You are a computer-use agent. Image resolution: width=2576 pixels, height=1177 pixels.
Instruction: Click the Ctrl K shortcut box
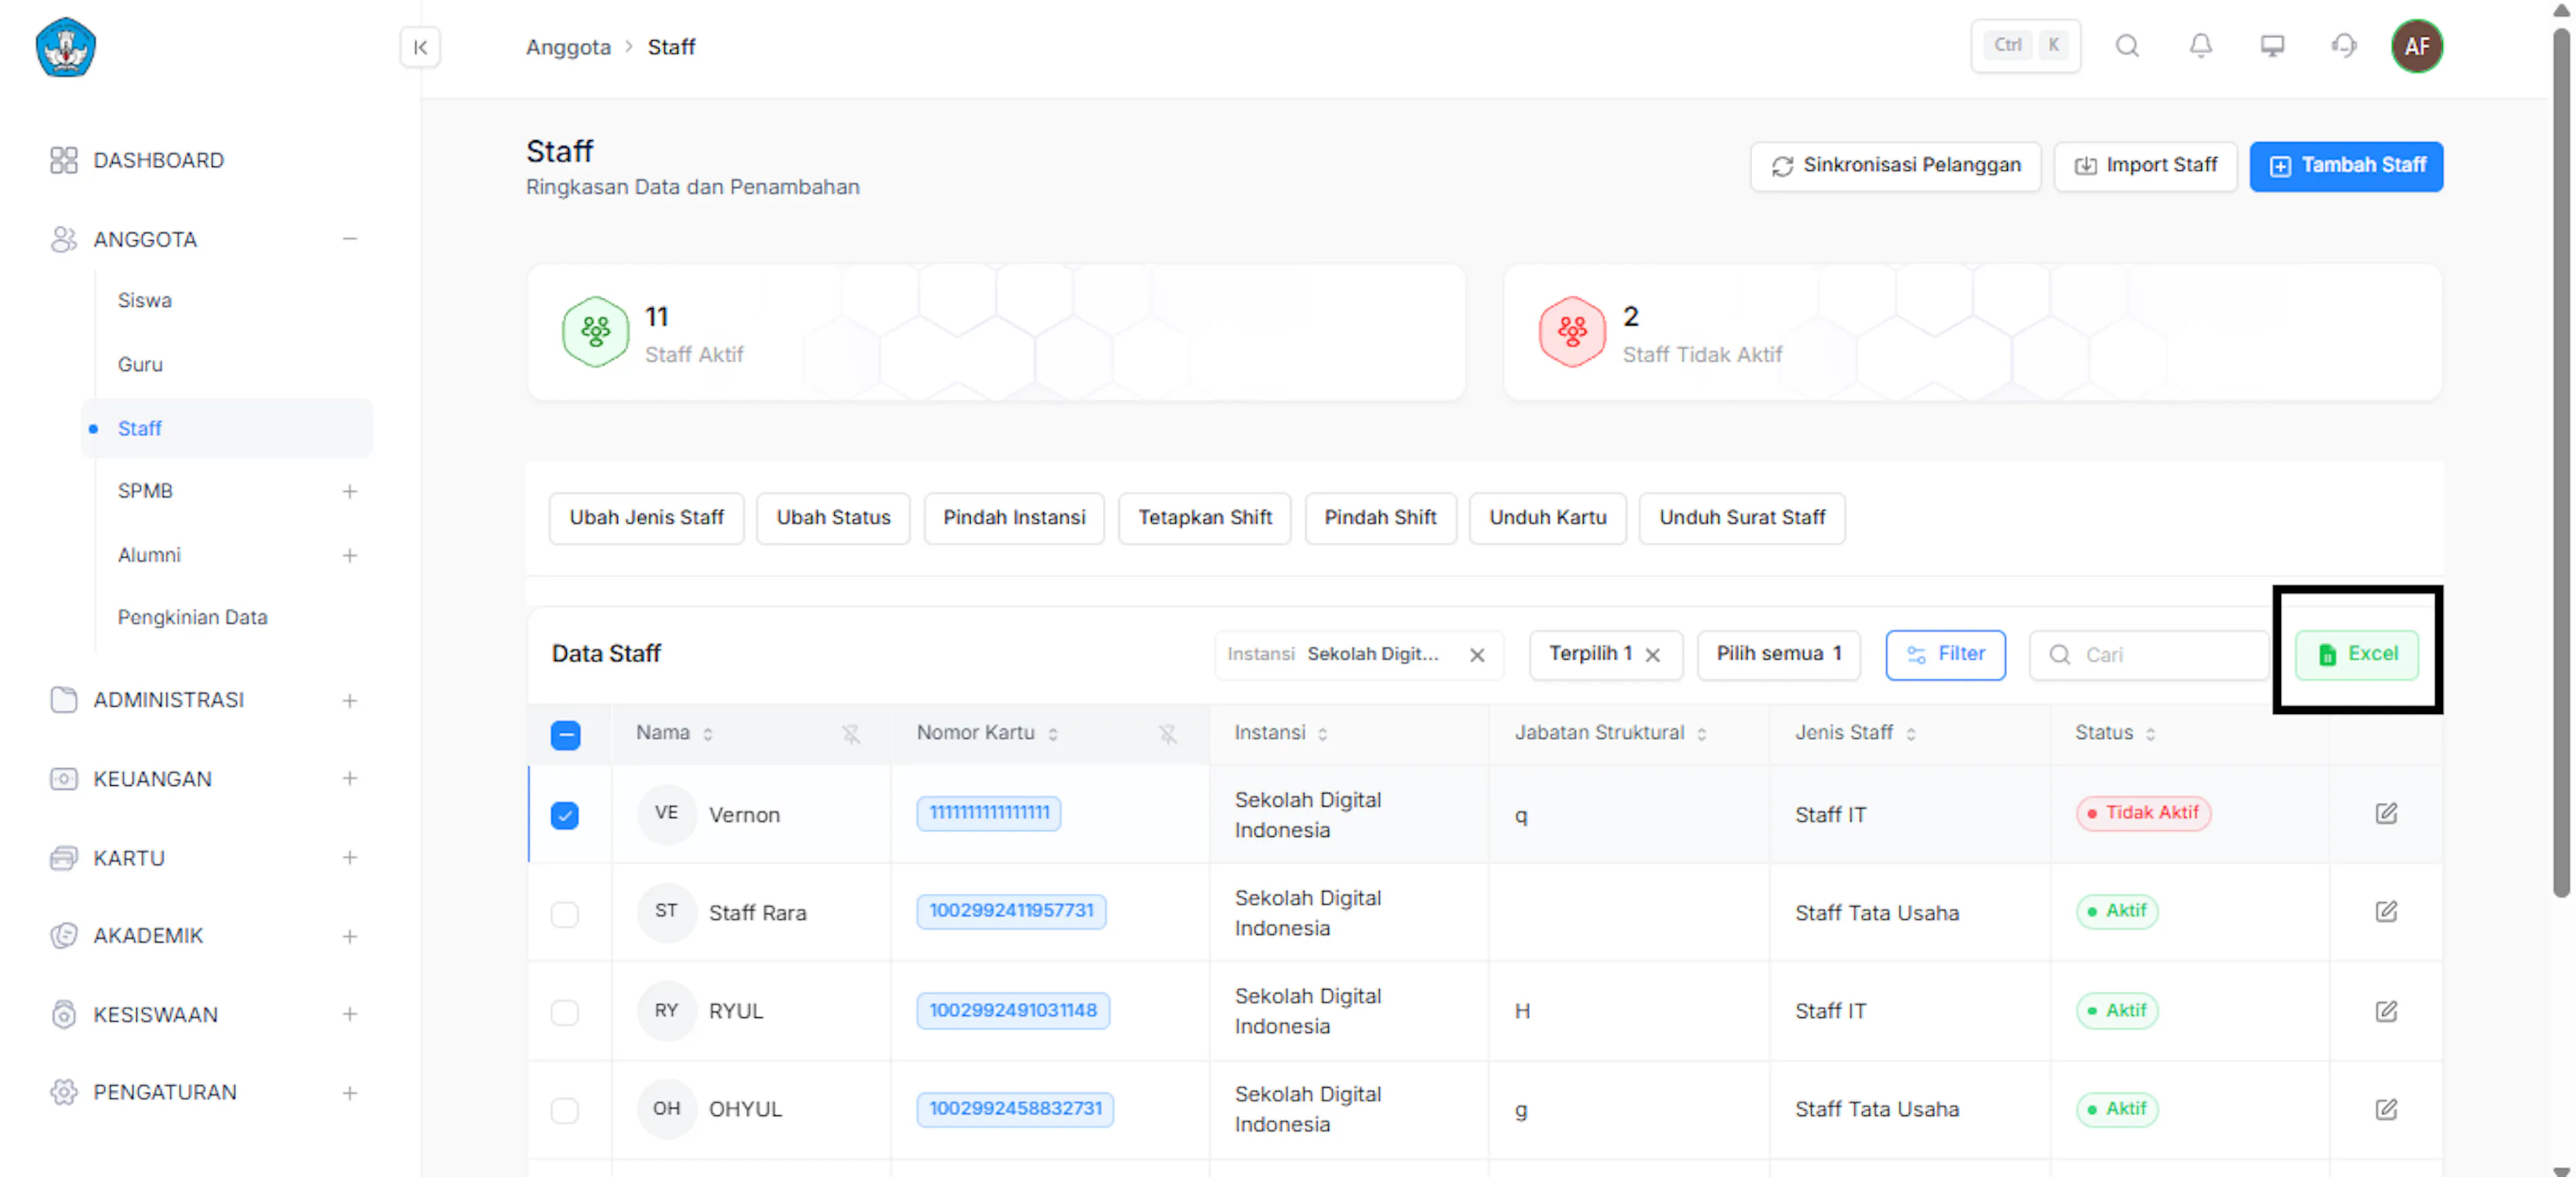pyautogui.click(x=2025, y=46)
